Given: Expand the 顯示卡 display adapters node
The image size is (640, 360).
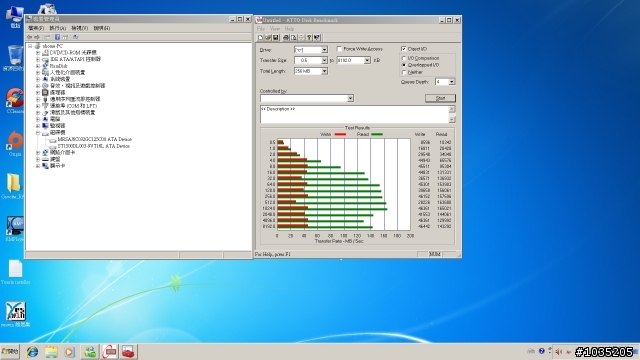Looking at the screenshot, I should (38, 166).
